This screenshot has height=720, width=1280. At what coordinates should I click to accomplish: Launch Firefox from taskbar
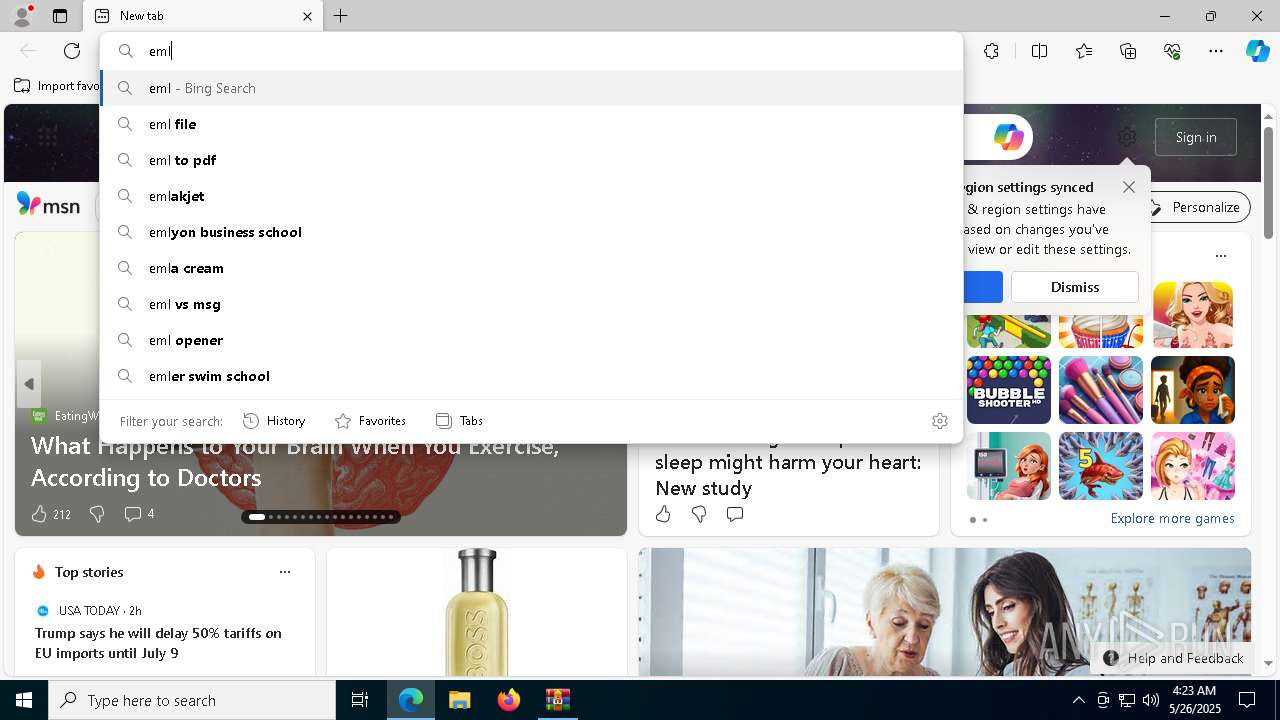point(509,700)
